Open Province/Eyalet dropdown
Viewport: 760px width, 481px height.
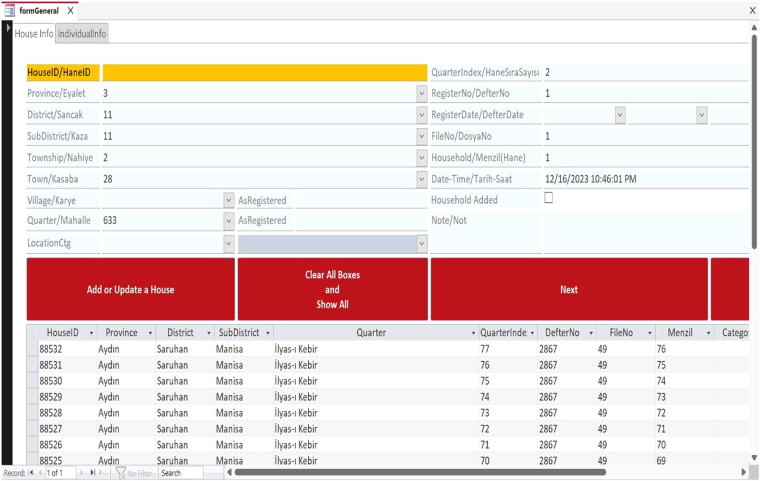point(422,93)
